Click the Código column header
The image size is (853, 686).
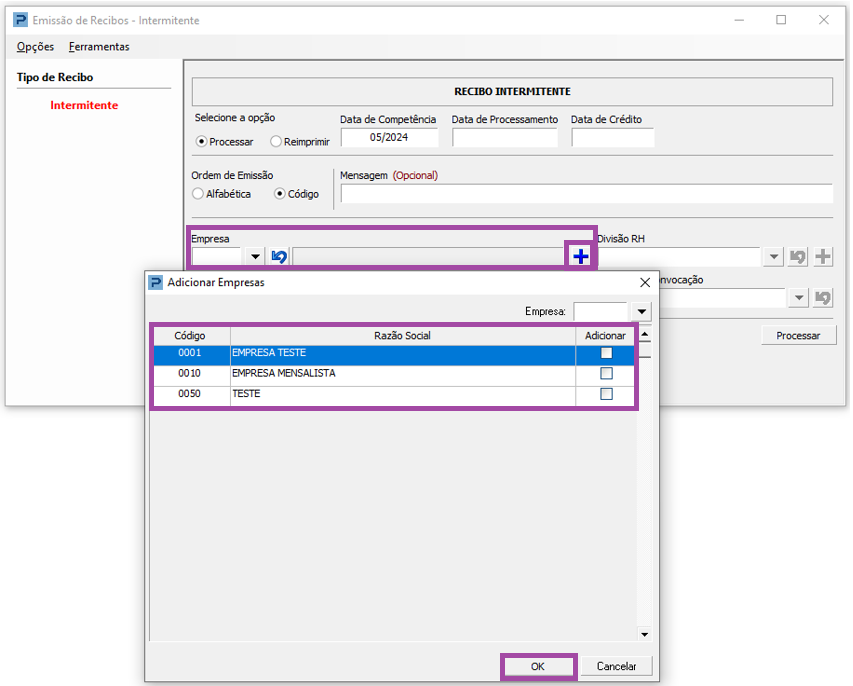(190, 336)
